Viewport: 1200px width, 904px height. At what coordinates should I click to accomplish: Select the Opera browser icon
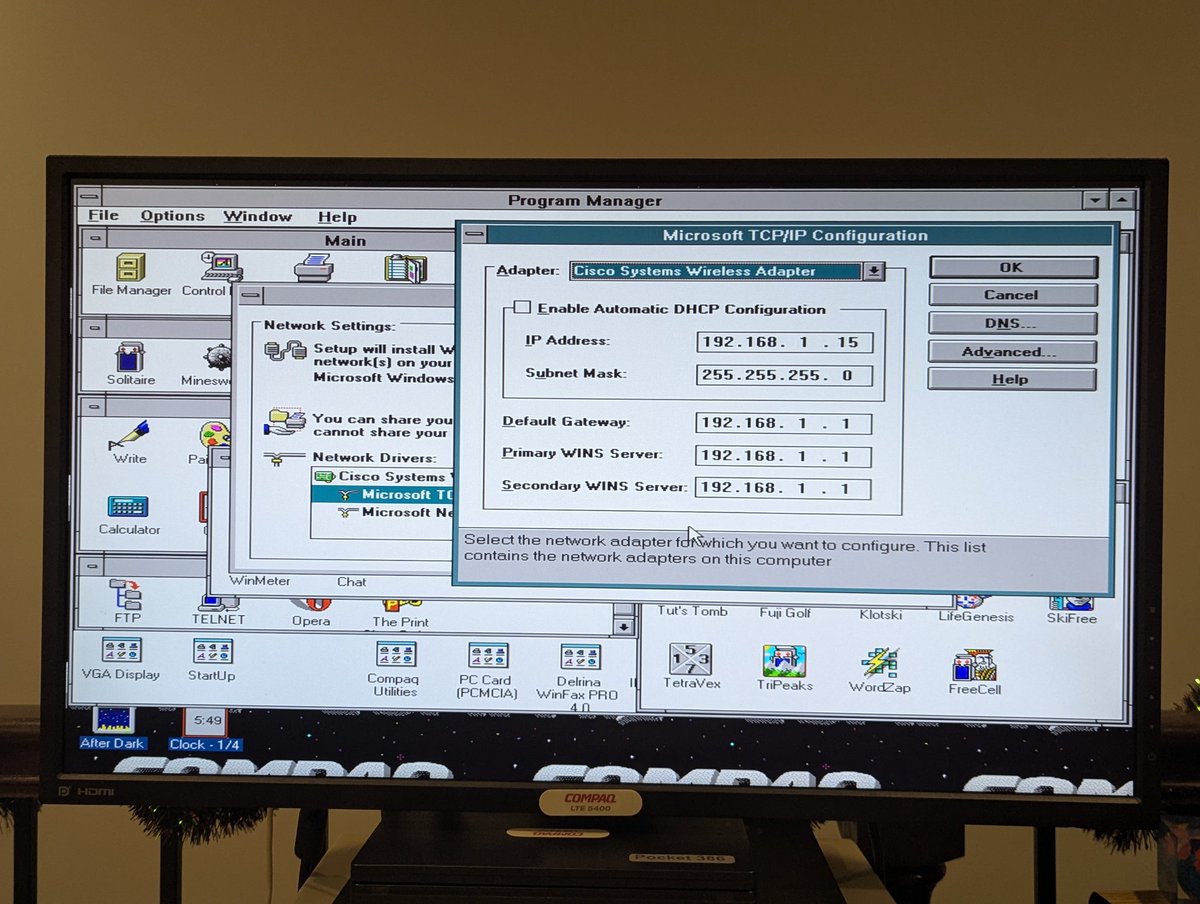click(310, 604)
